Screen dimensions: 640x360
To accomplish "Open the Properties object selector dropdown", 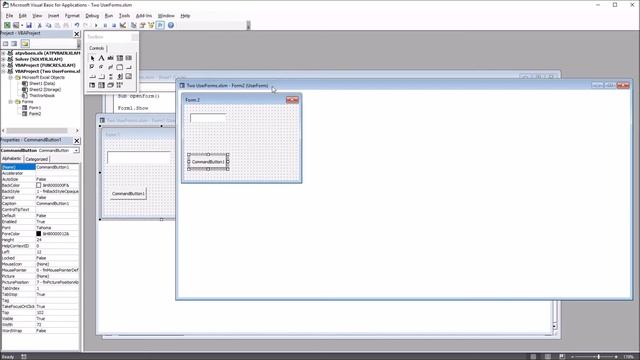I will tap(76, 151).
